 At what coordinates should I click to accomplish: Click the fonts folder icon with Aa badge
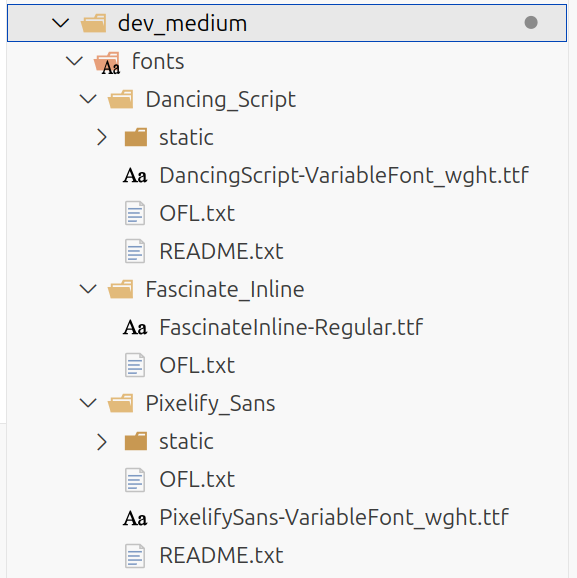[x=107, y=63]
